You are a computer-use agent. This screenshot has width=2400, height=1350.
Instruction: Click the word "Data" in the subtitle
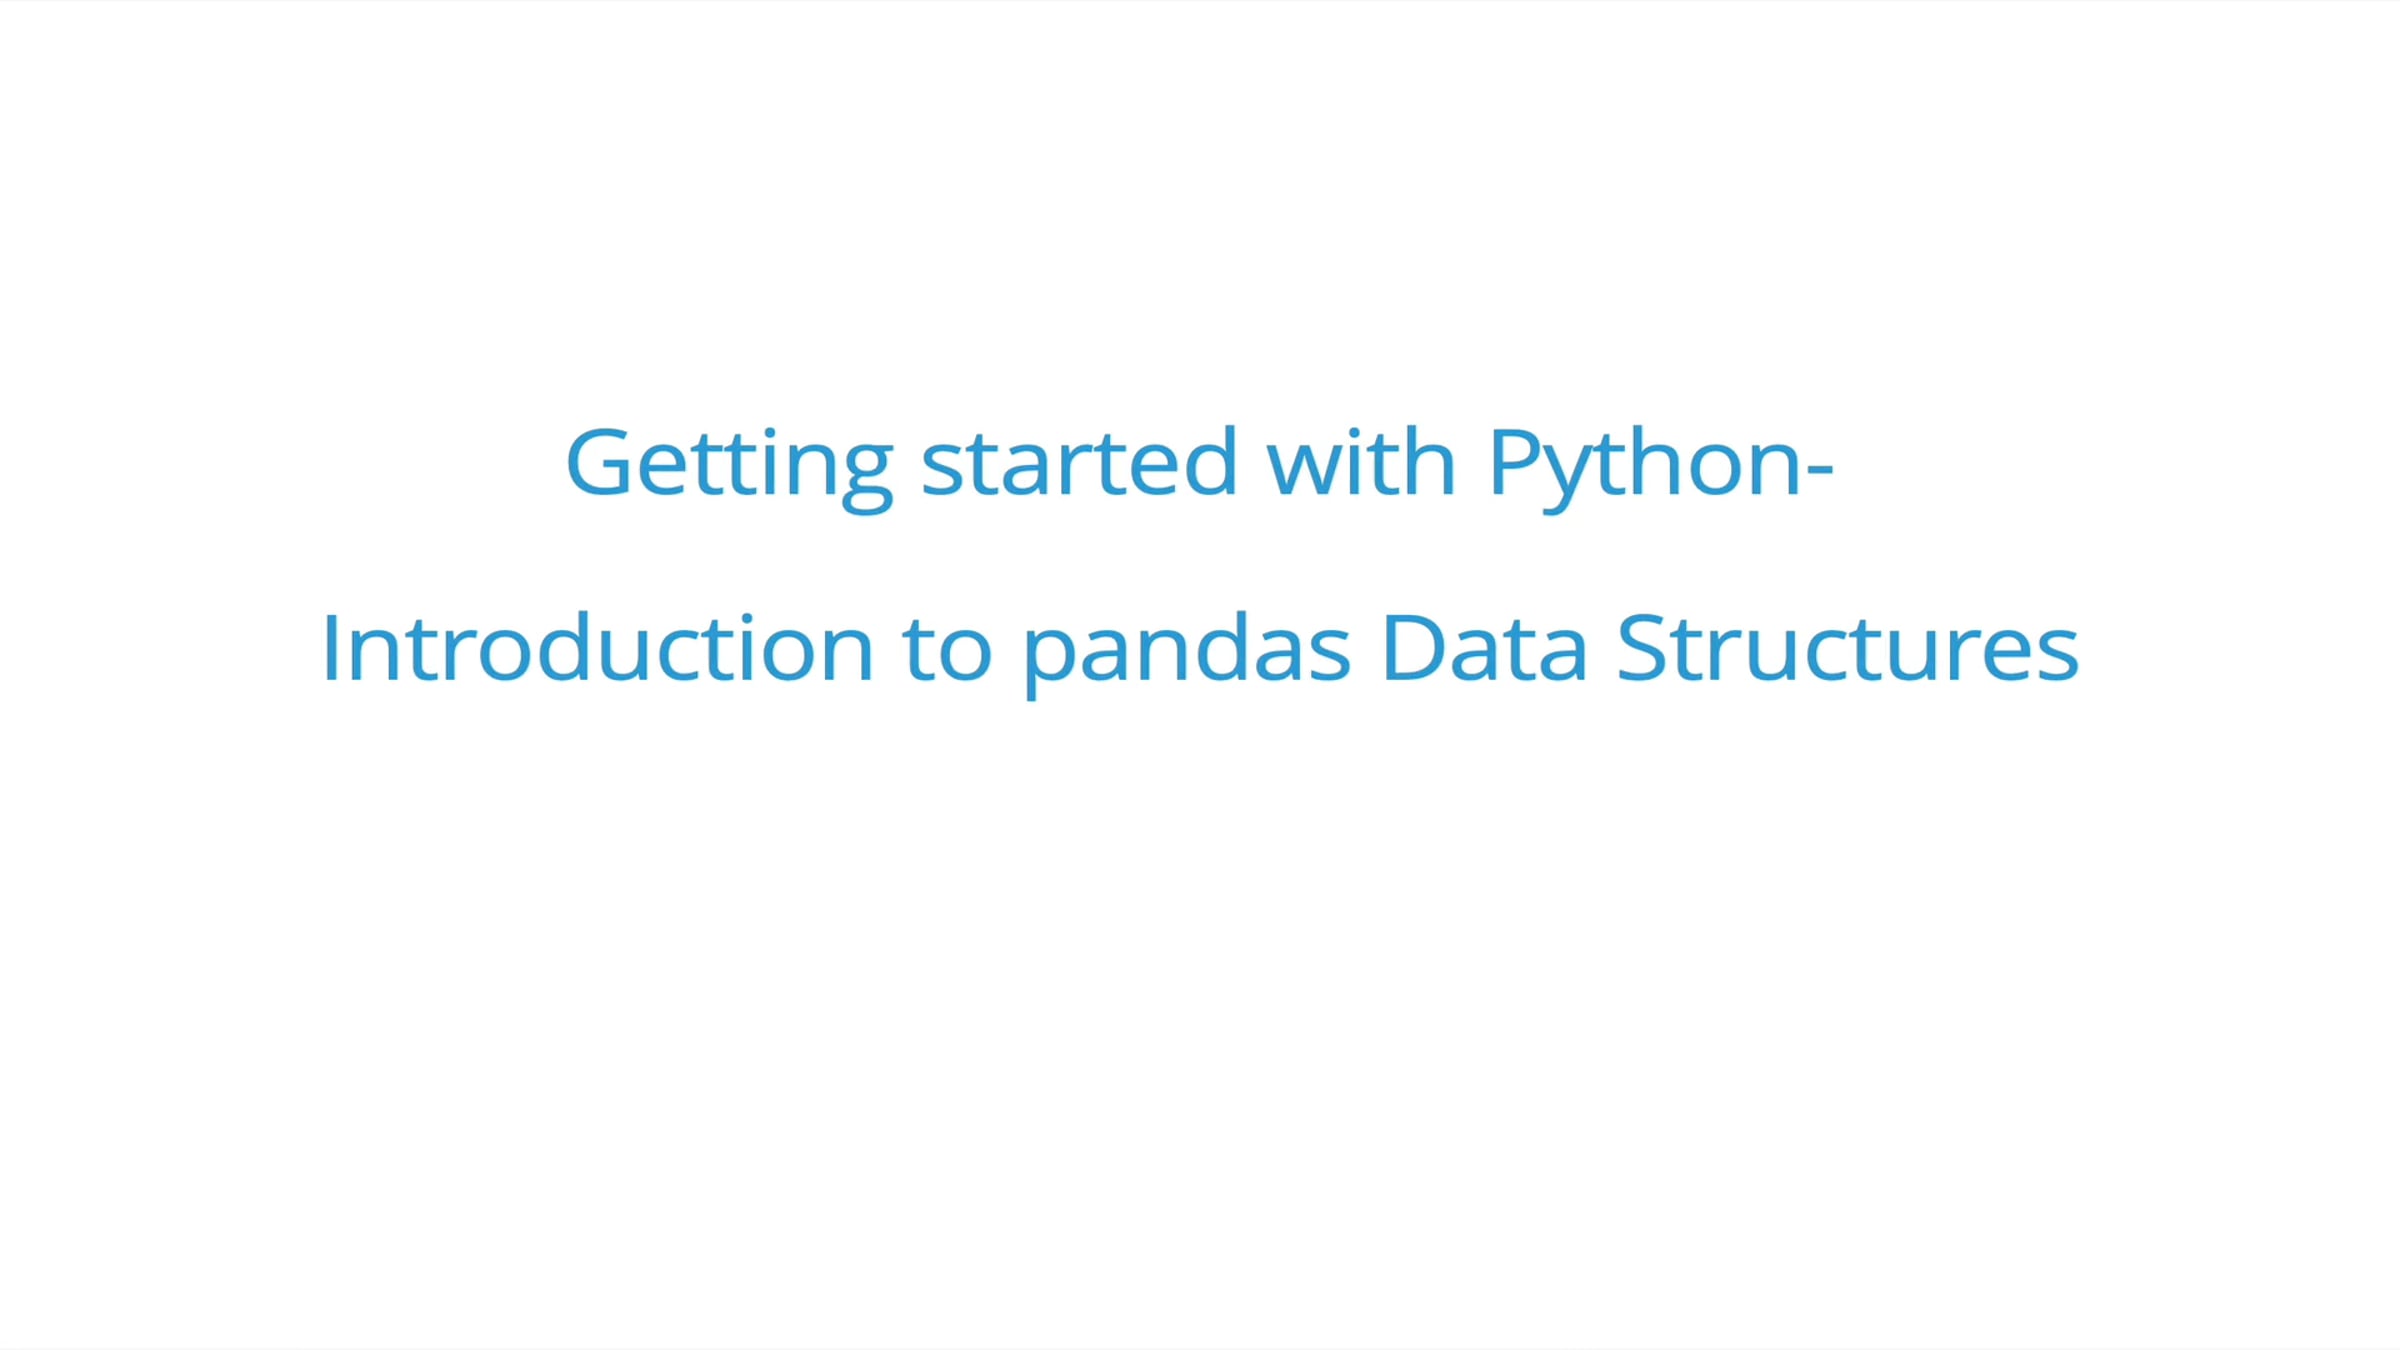[1483, 649]
